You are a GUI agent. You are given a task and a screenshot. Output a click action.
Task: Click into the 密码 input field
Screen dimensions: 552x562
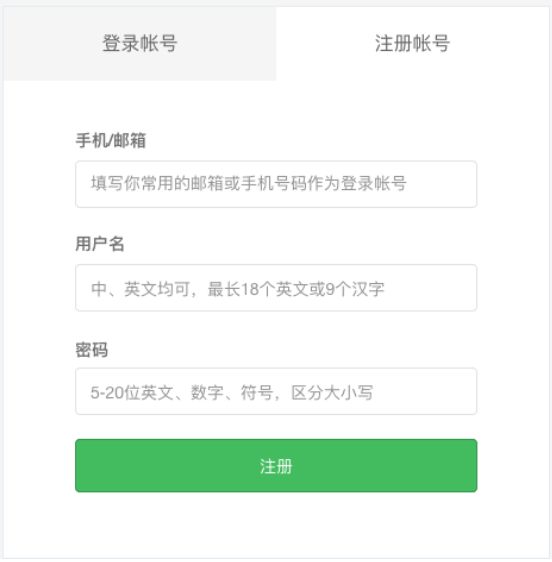point(276,391)
